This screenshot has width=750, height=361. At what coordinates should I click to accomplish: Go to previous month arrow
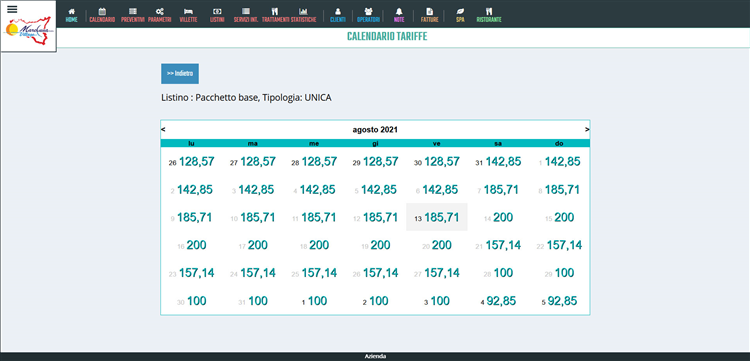click(163, 130)
